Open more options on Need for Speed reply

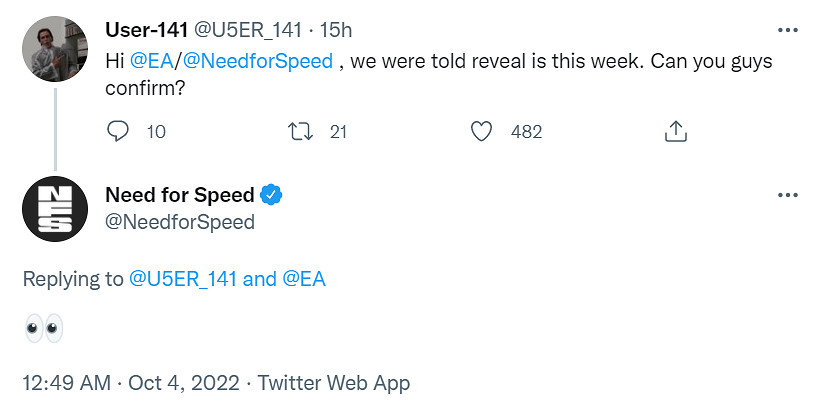(787, 194)
